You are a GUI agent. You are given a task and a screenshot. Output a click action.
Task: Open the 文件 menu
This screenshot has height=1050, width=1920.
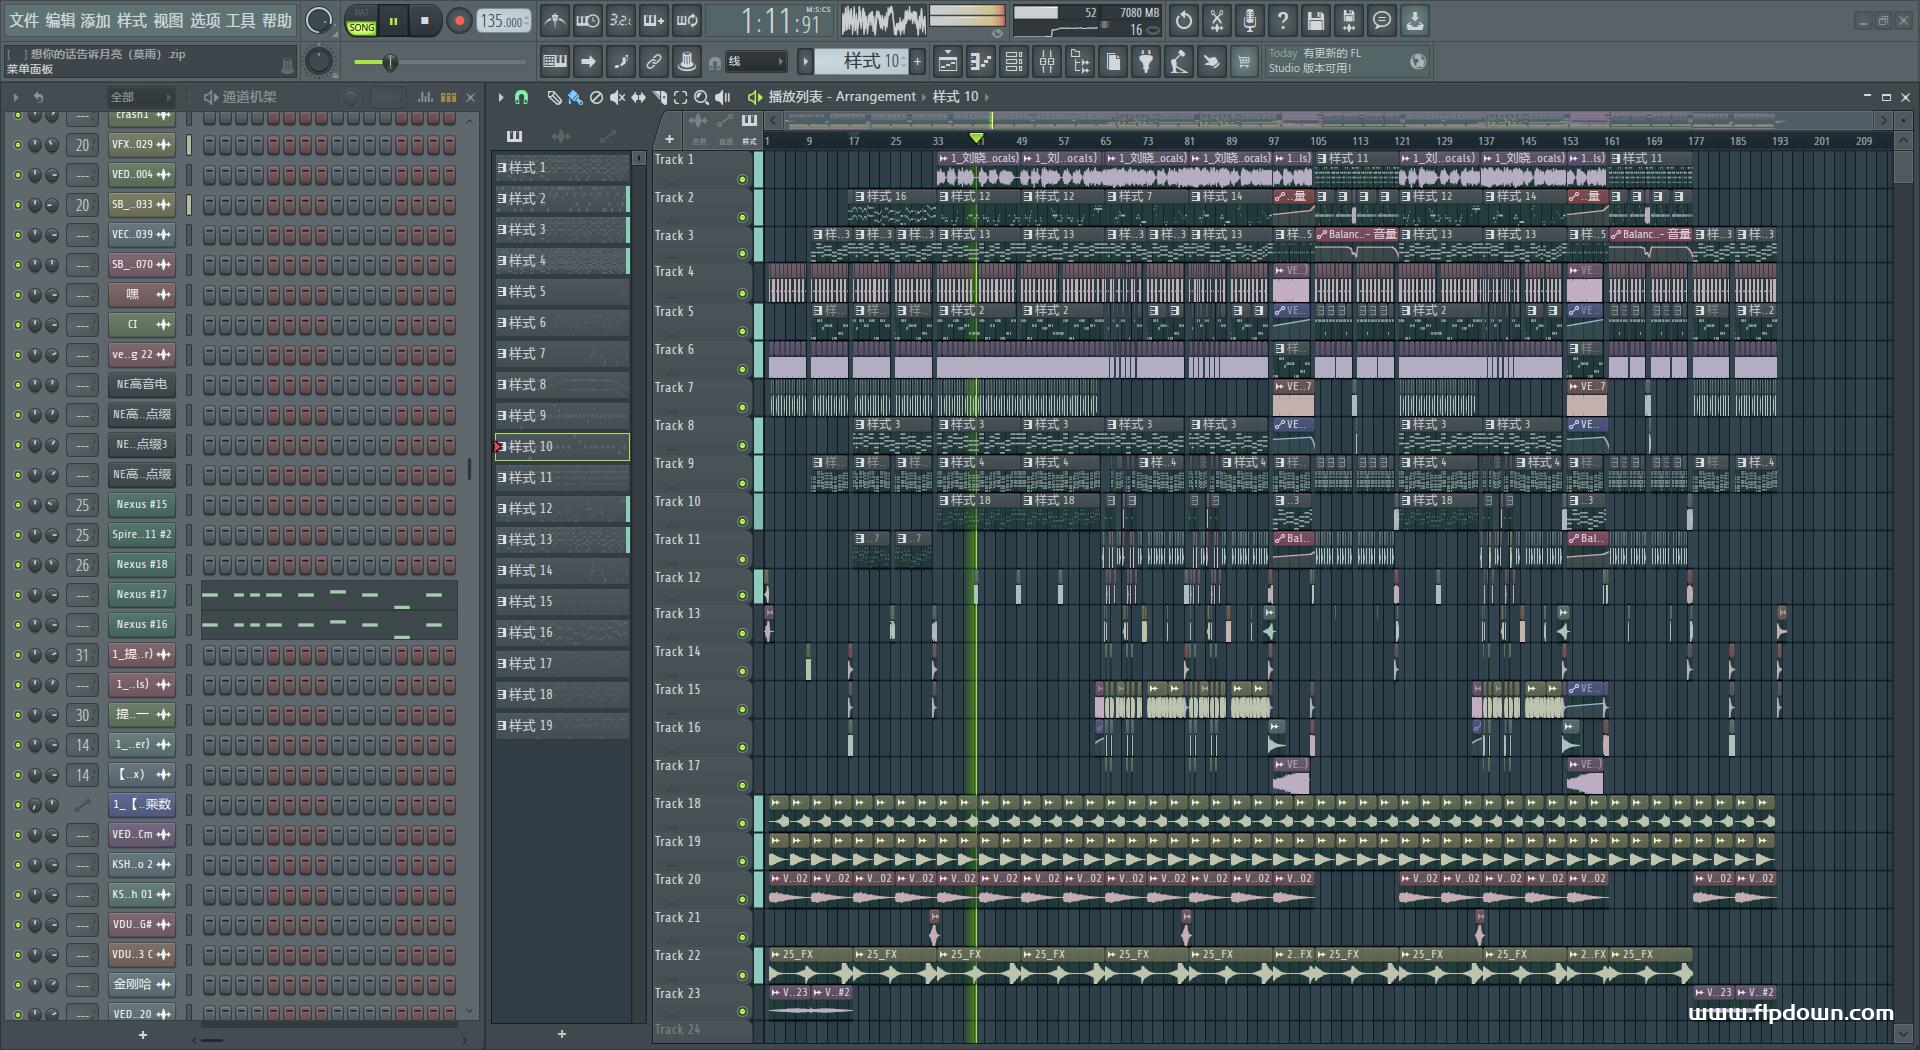pyautogui.click(x=24, y=20)
